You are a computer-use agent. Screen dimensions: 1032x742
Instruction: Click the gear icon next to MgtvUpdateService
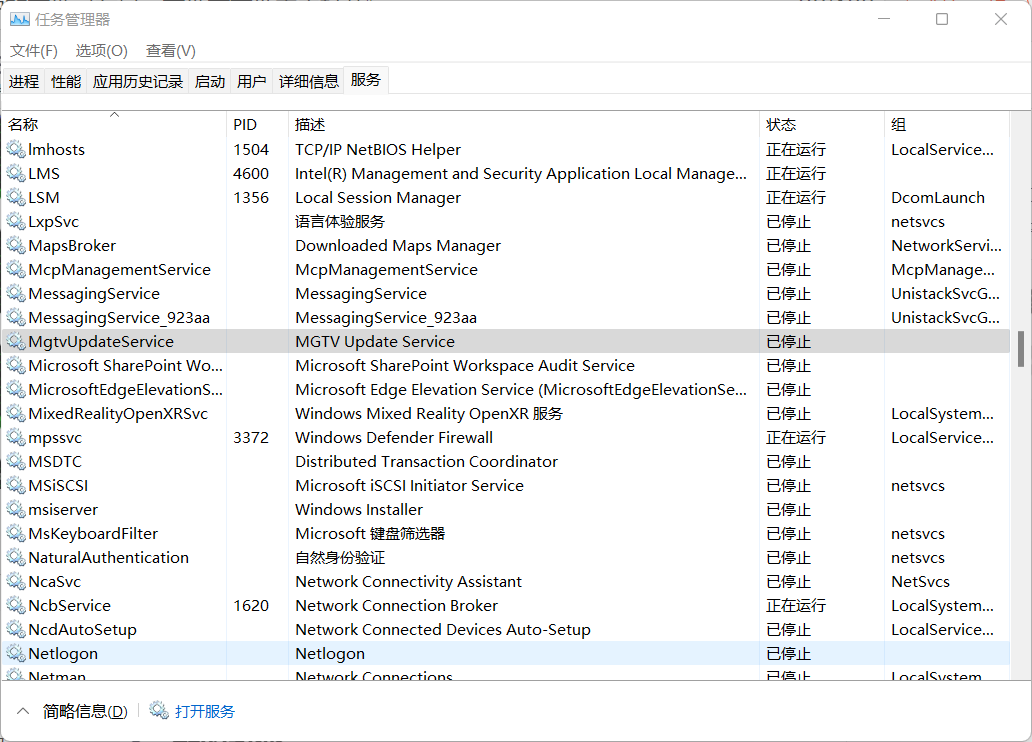coord(15,342)
